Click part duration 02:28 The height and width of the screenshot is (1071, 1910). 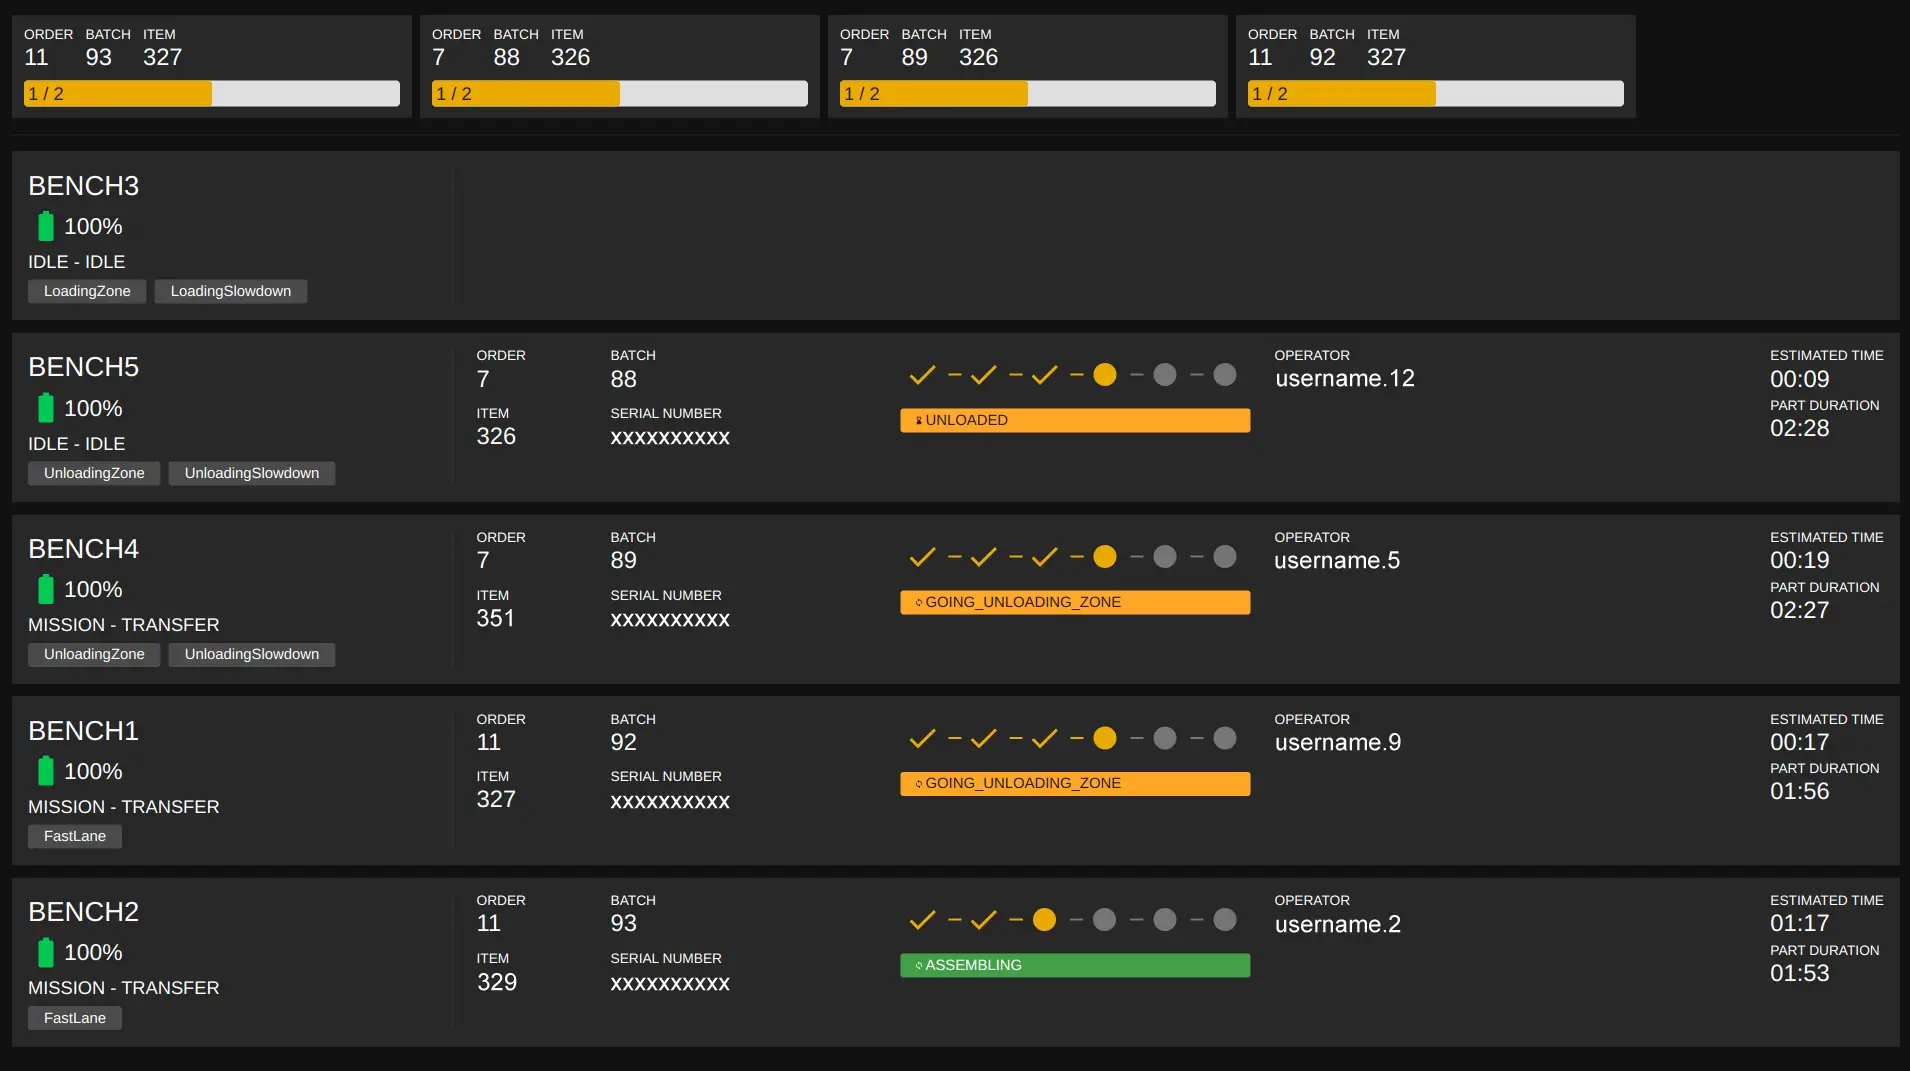pyautogui.click(x=1800, y=429)
